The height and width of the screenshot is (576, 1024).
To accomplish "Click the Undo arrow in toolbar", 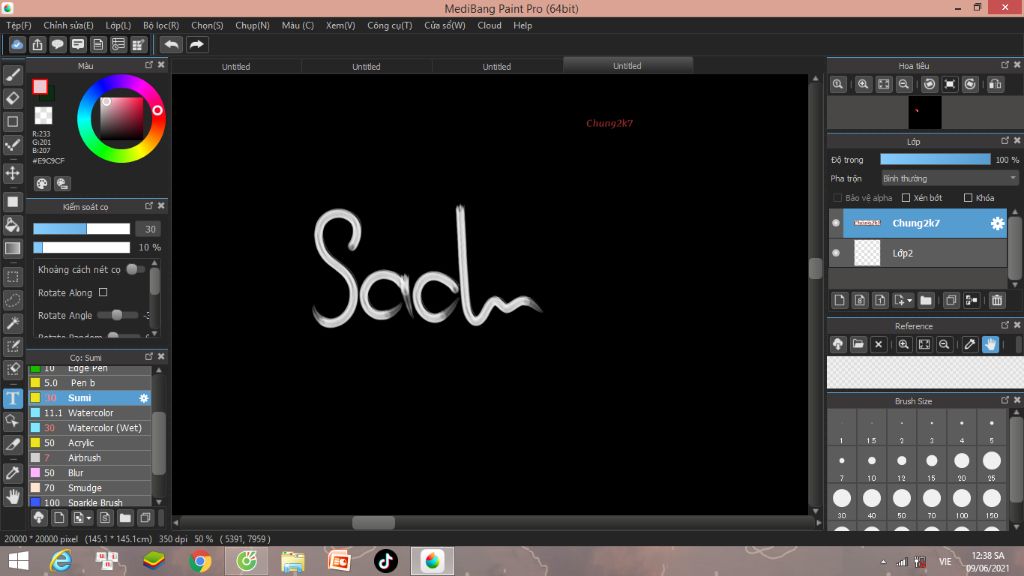I will pyautogui.click(x=171, y=44).
